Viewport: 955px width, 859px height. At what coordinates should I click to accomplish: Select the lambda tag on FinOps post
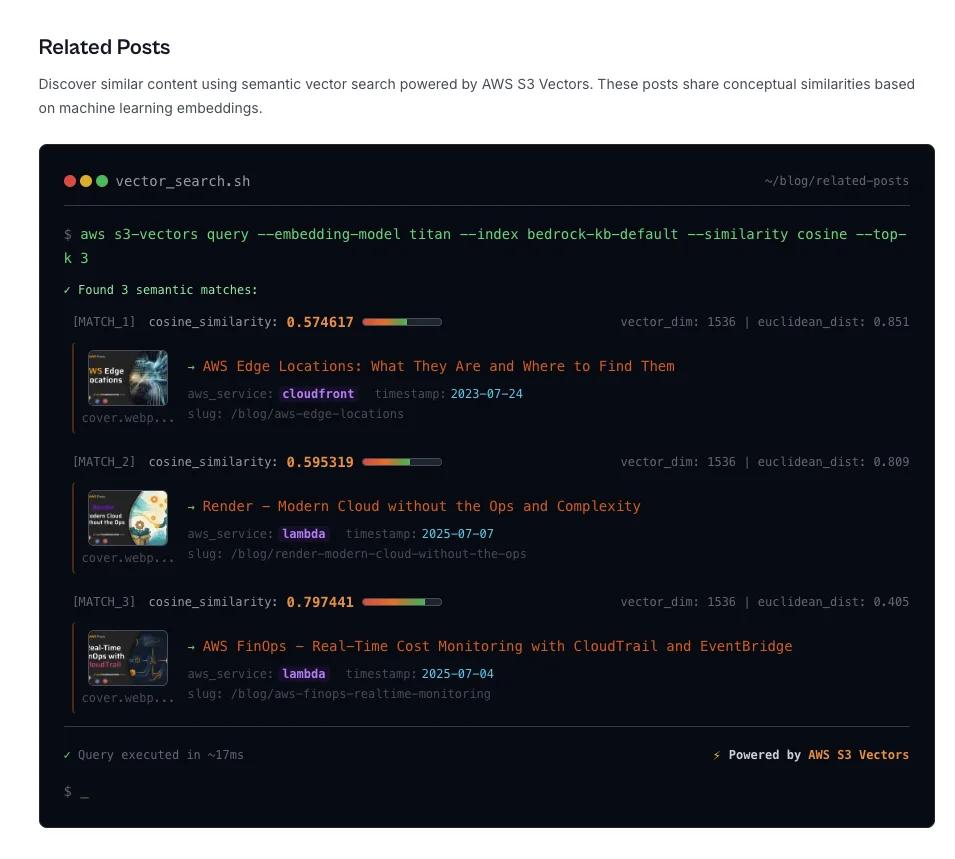pos(303,674)
